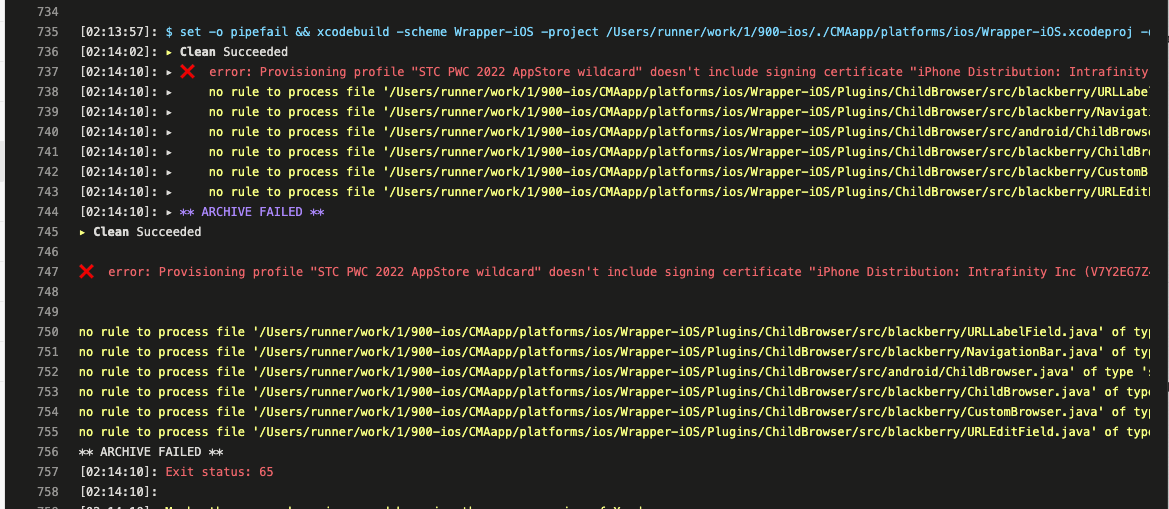The height and width of the screenshot is (509, 1169).
Task: Click timestamp [02:14:02] on line 736
Action: [119, 52]
